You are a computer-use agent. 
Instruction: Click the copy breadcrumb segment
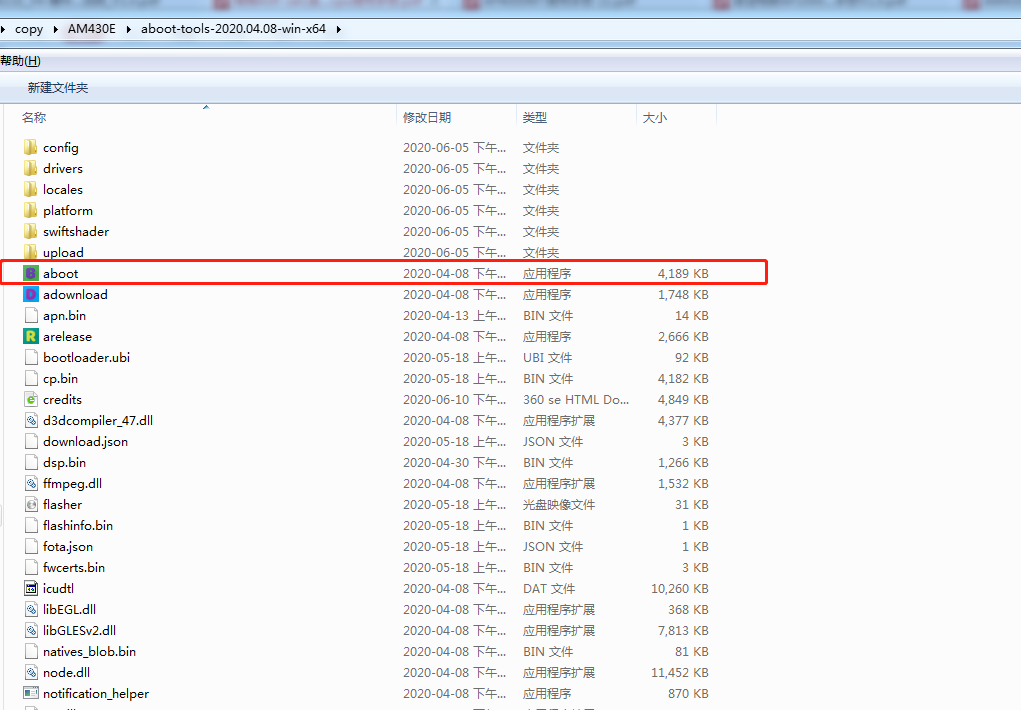tap(29, 29)
